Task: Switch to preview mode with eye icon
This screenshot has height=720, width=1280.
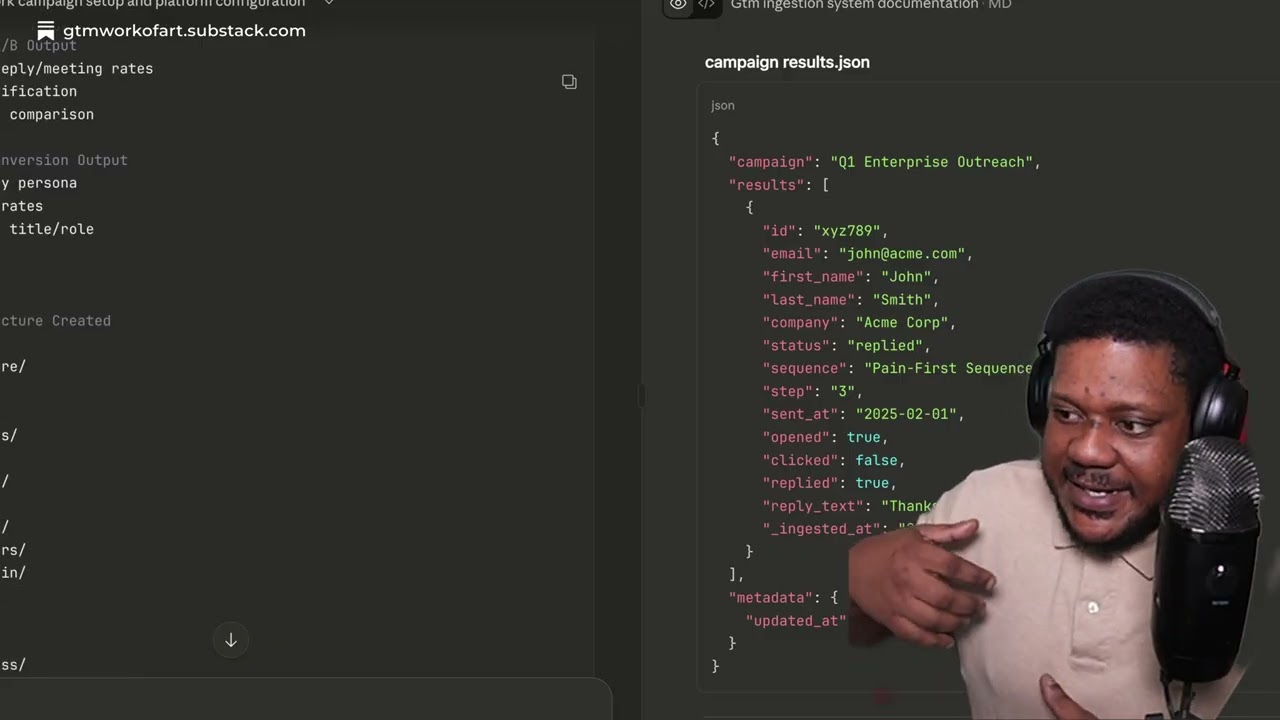Action: pyautogui.click(x=678, y=5)
